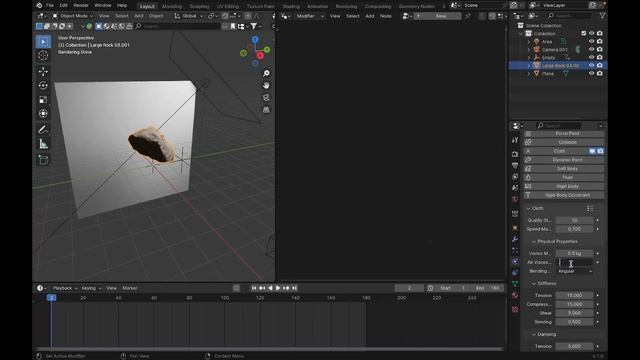Pick the Measure tool
640x360 pixels.
[x=43, y=144]
